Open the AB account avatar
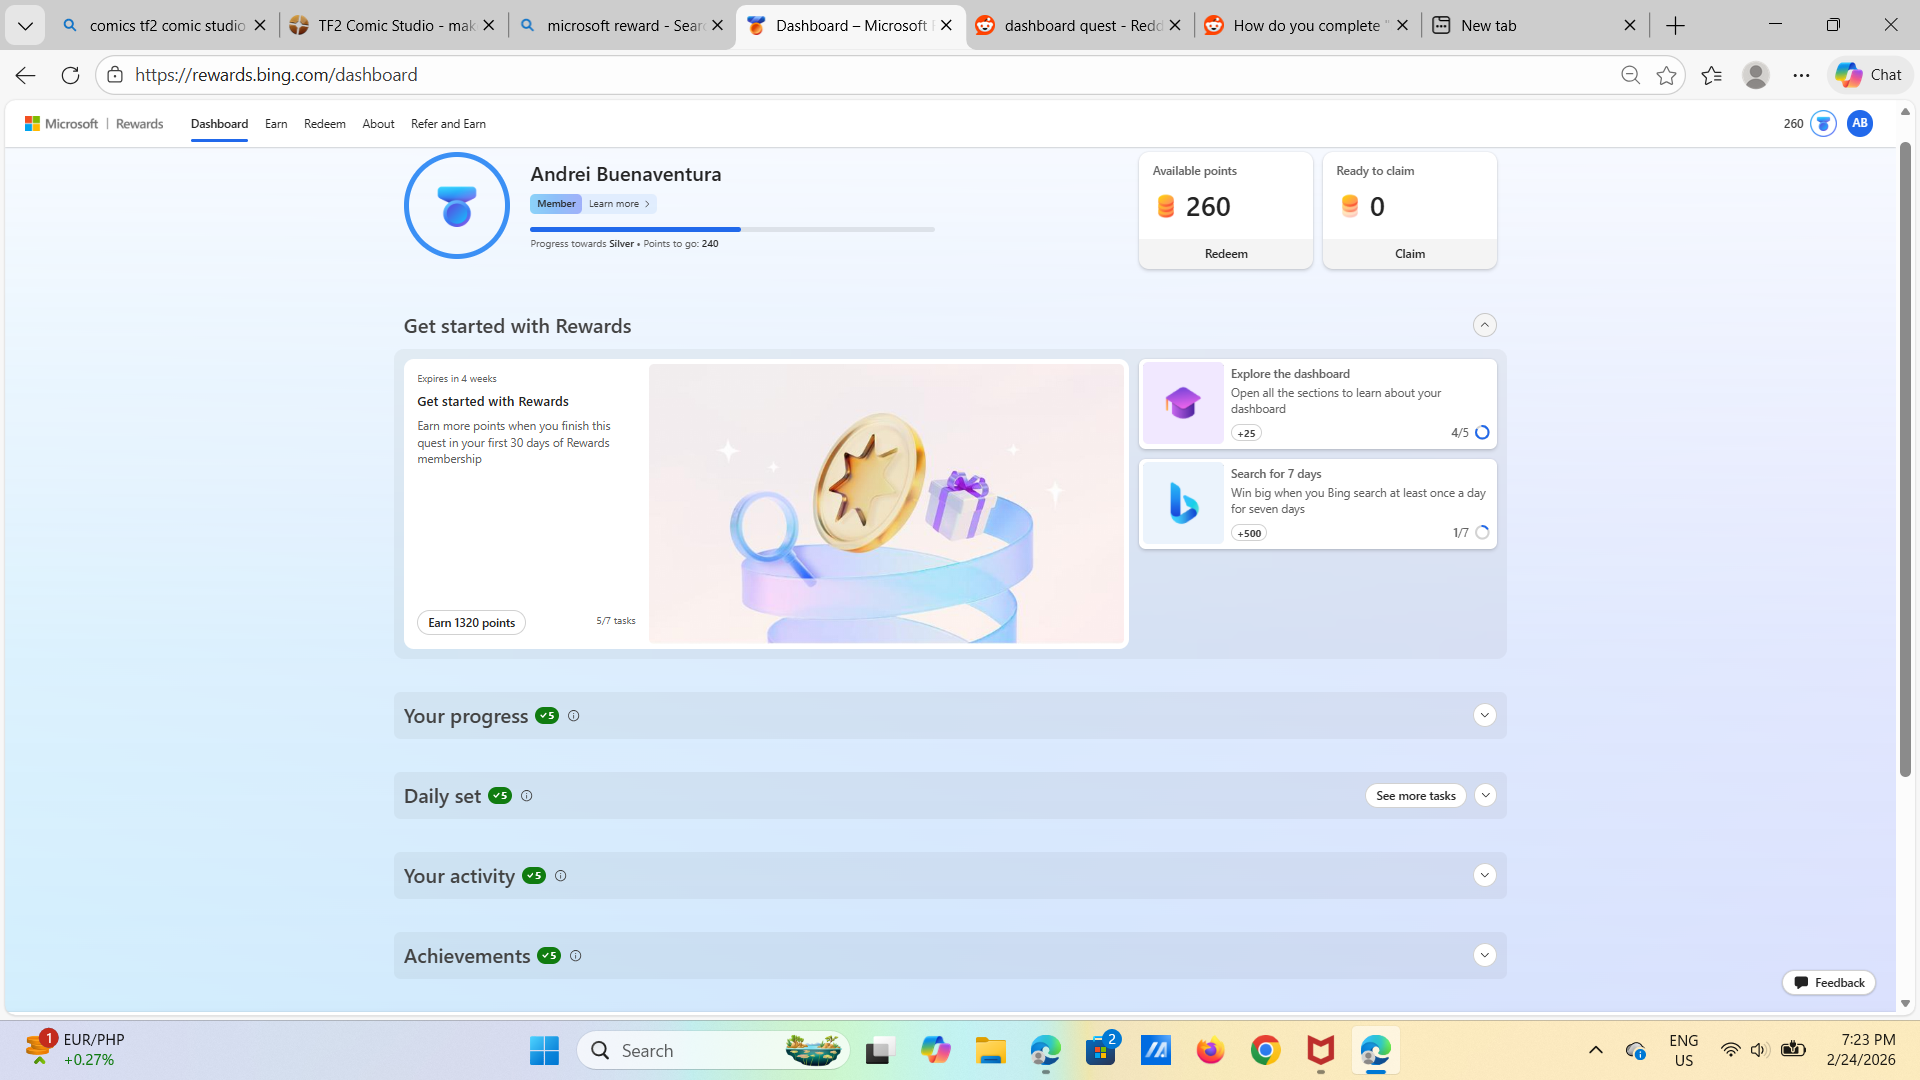The height and width of the screenshot is (1080, 1920). [x=1859, y=124]
